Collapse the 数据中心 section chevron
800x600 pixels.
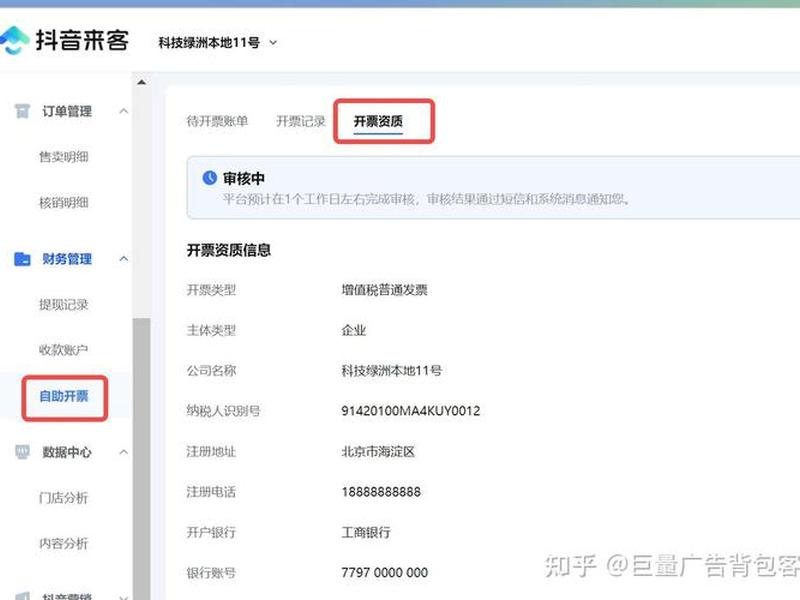[123, 452]
